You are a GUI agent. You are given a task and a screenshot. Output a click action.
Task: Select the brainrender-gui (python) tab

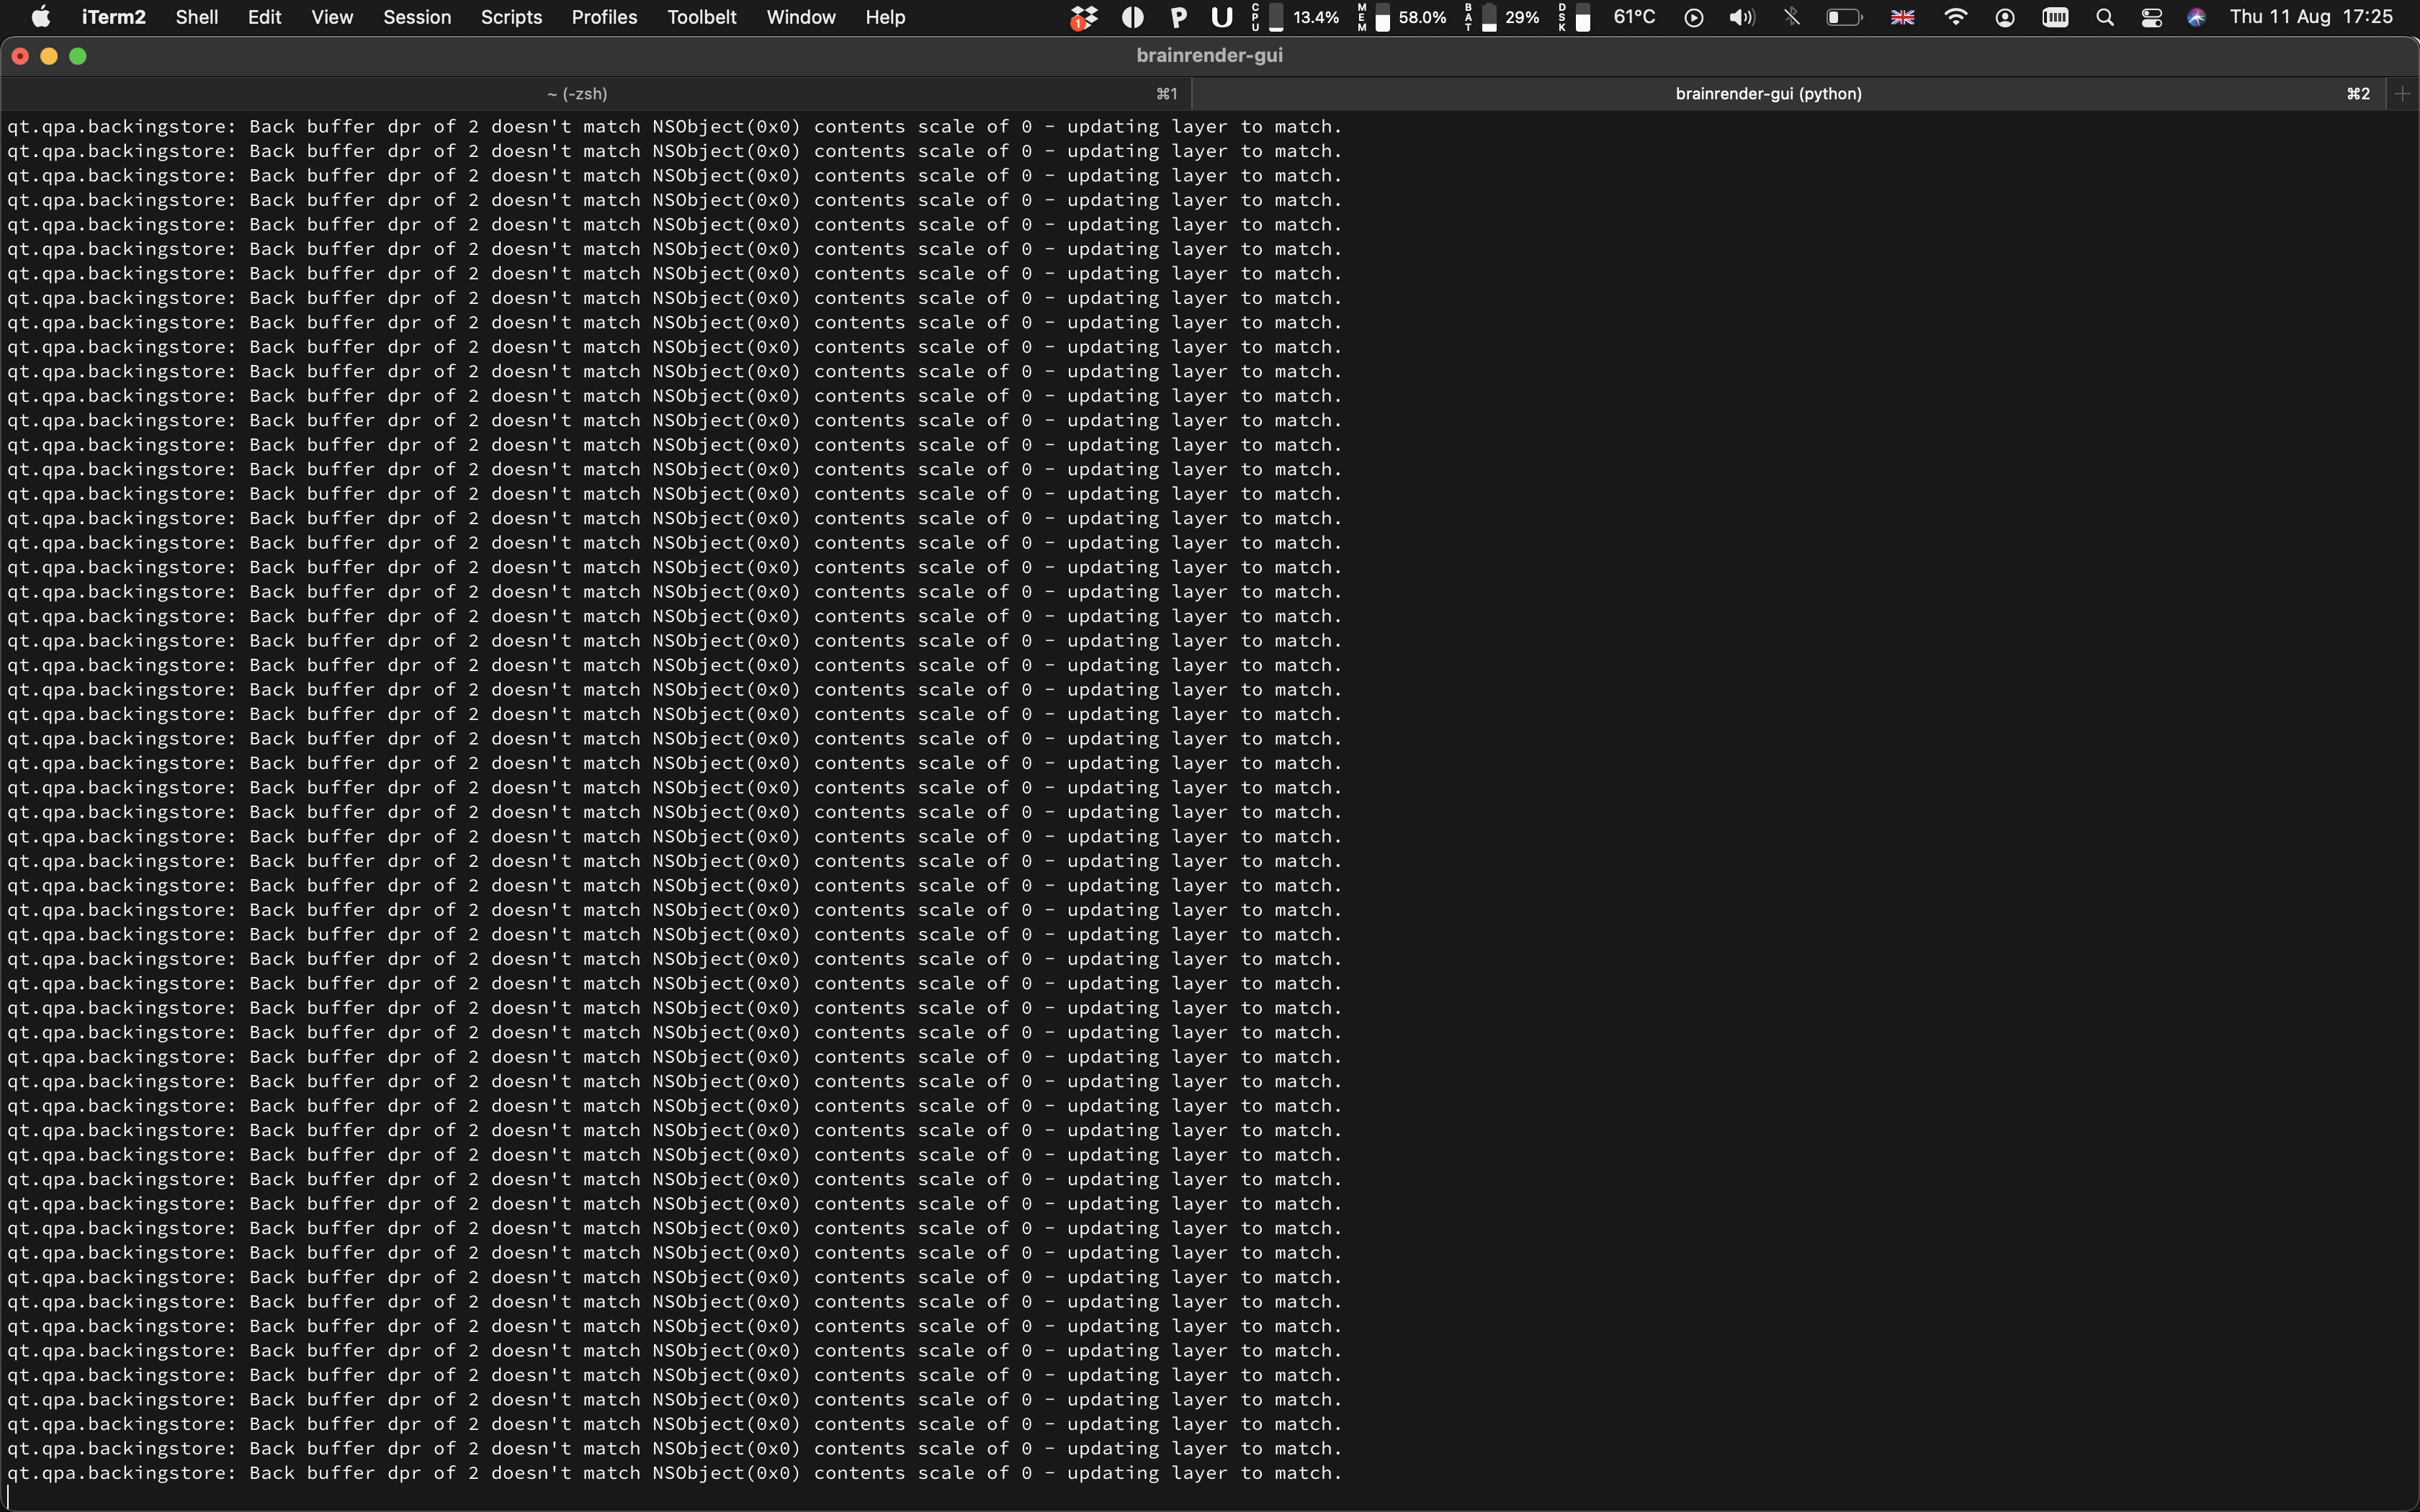1767,94
